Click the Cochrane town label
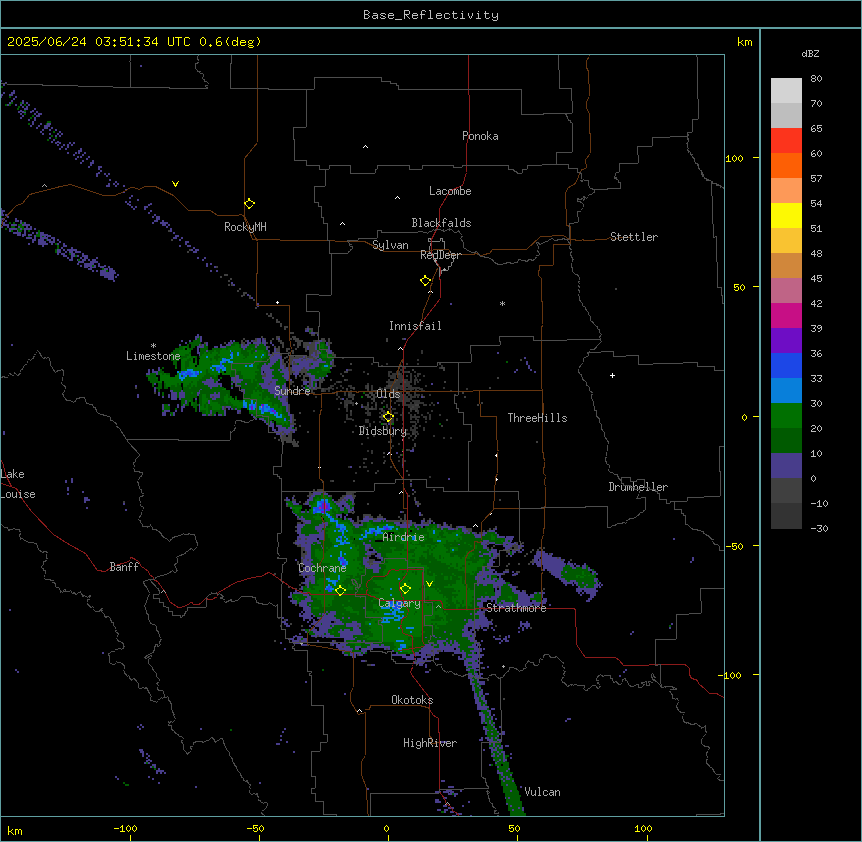The width and height of the screenshot is (862, 842). tap(322, 568)
